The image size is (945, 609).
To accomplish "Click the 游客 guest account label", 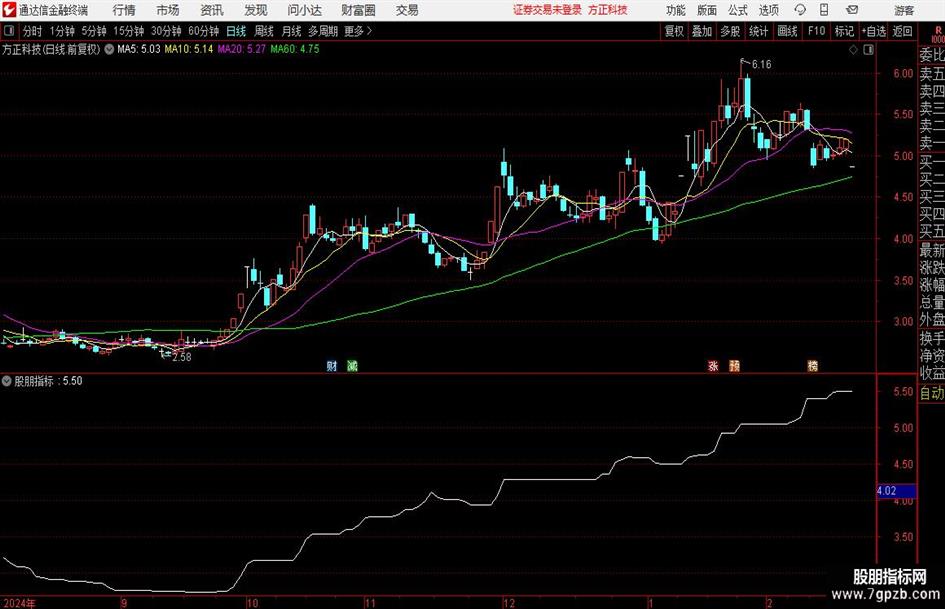I will (x=904, y=10).
